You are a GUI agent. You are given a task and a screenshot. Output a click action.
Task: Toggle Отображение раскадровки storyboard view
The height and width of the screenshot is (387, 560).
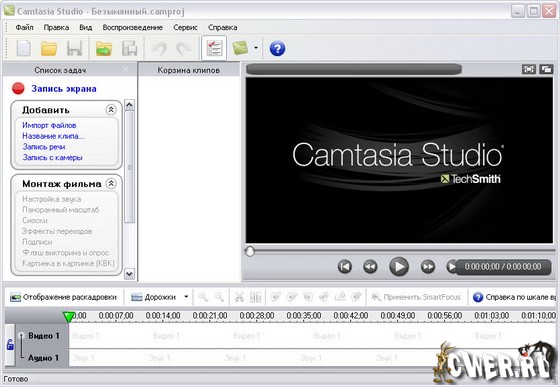pyautogui.click(x=64, y=297)
